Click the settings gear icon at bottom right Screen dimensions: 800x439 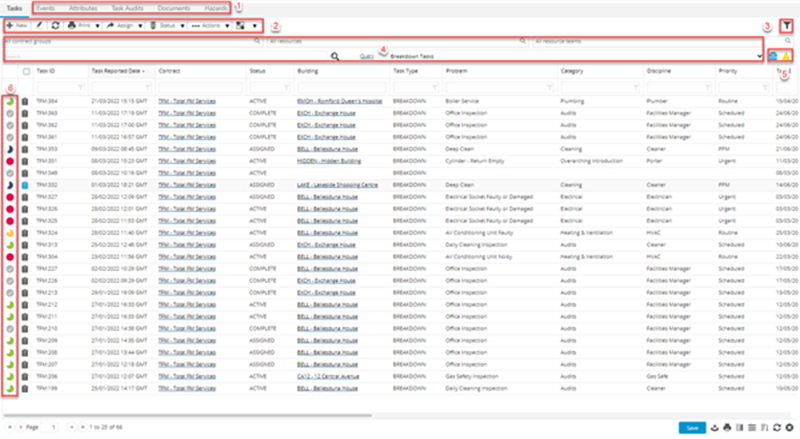pyautogui.click(x=790, y=427)
